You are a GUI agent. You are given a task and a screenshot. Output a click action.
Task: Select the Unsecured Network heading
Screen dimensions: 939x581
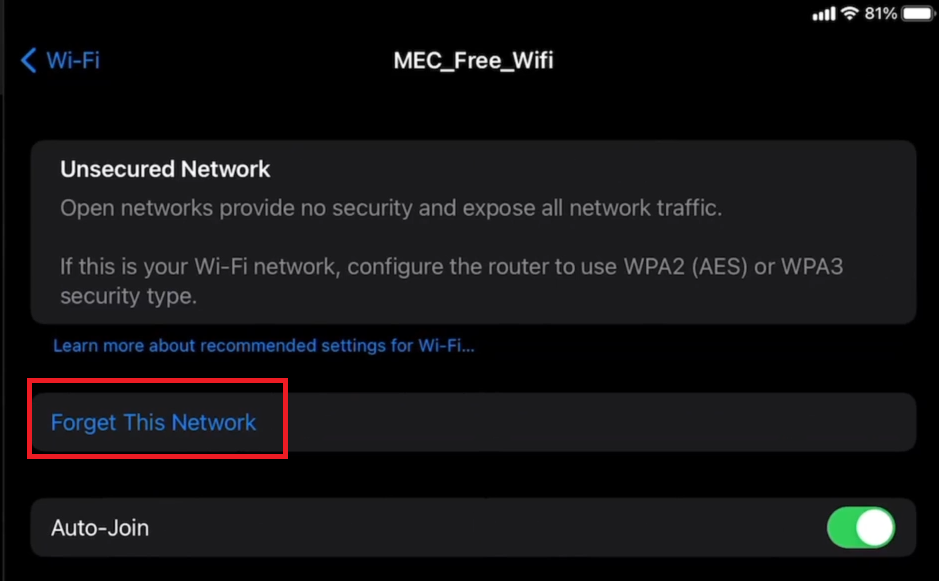165,170
